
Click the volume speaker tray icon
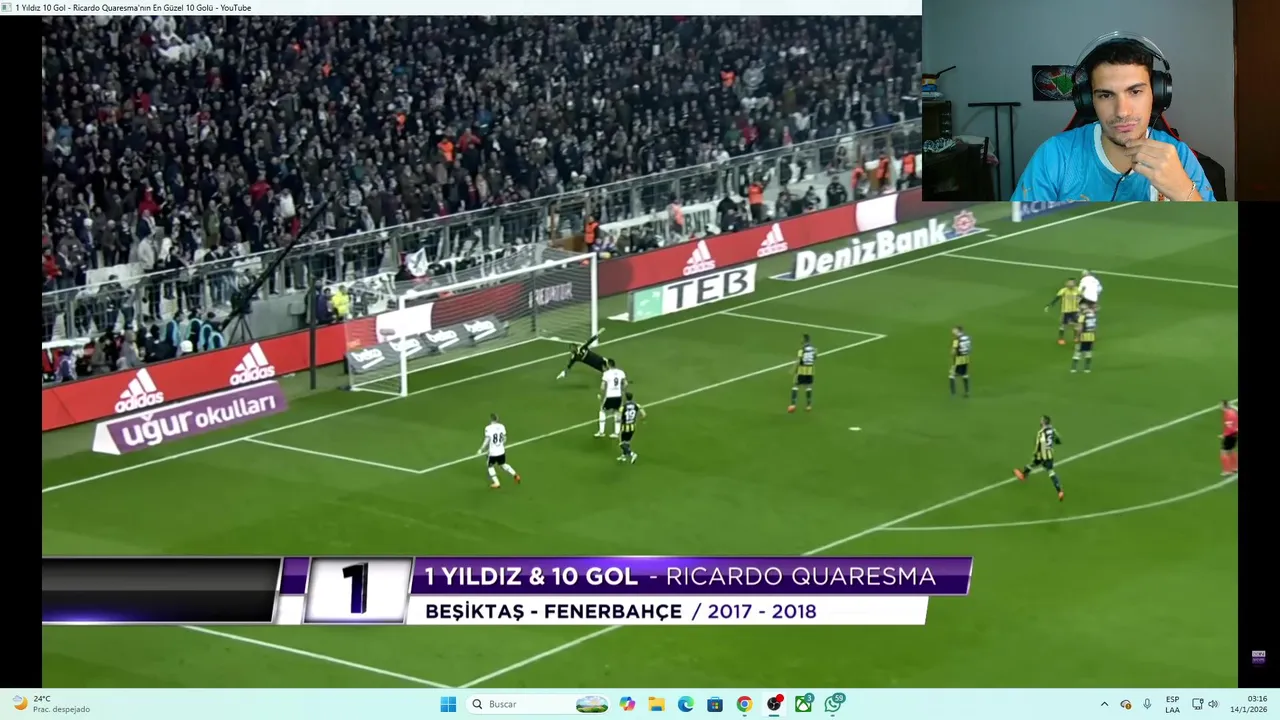[x=1213, y=704]
